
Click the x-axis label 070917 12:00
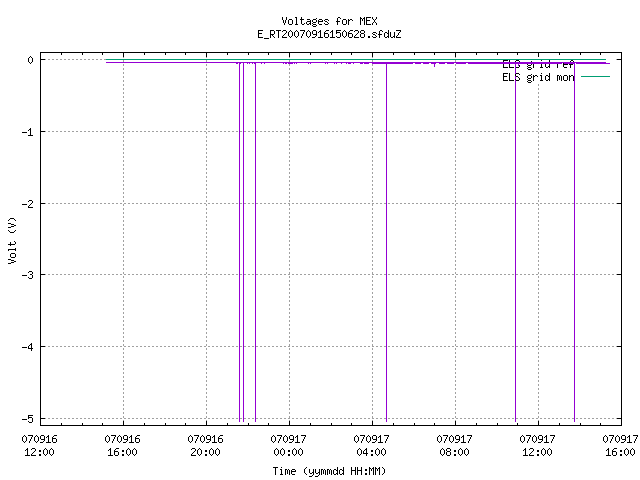point(537,446)
